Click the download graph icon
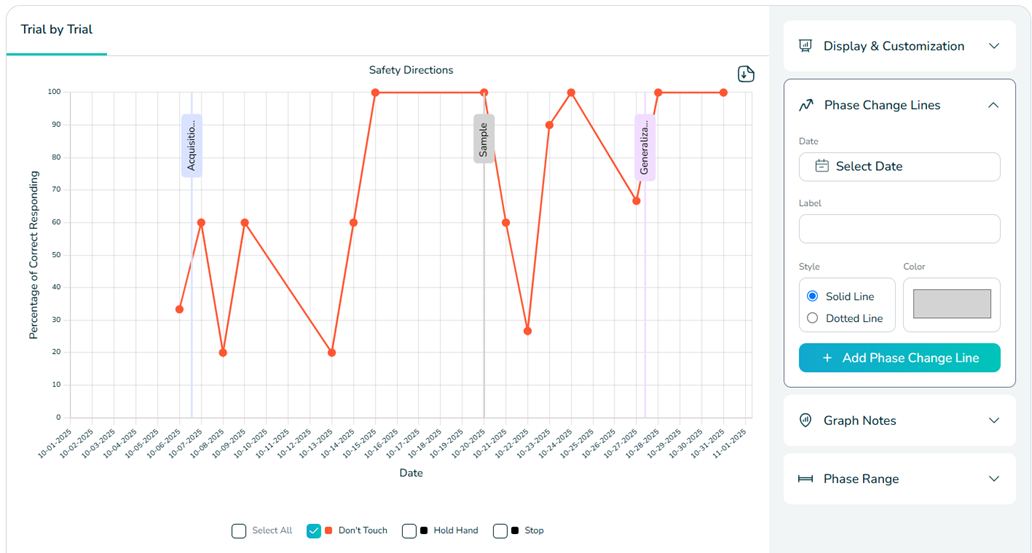Image resolution: width=1032 pixels, height=553 pixels. coord(746,74)
